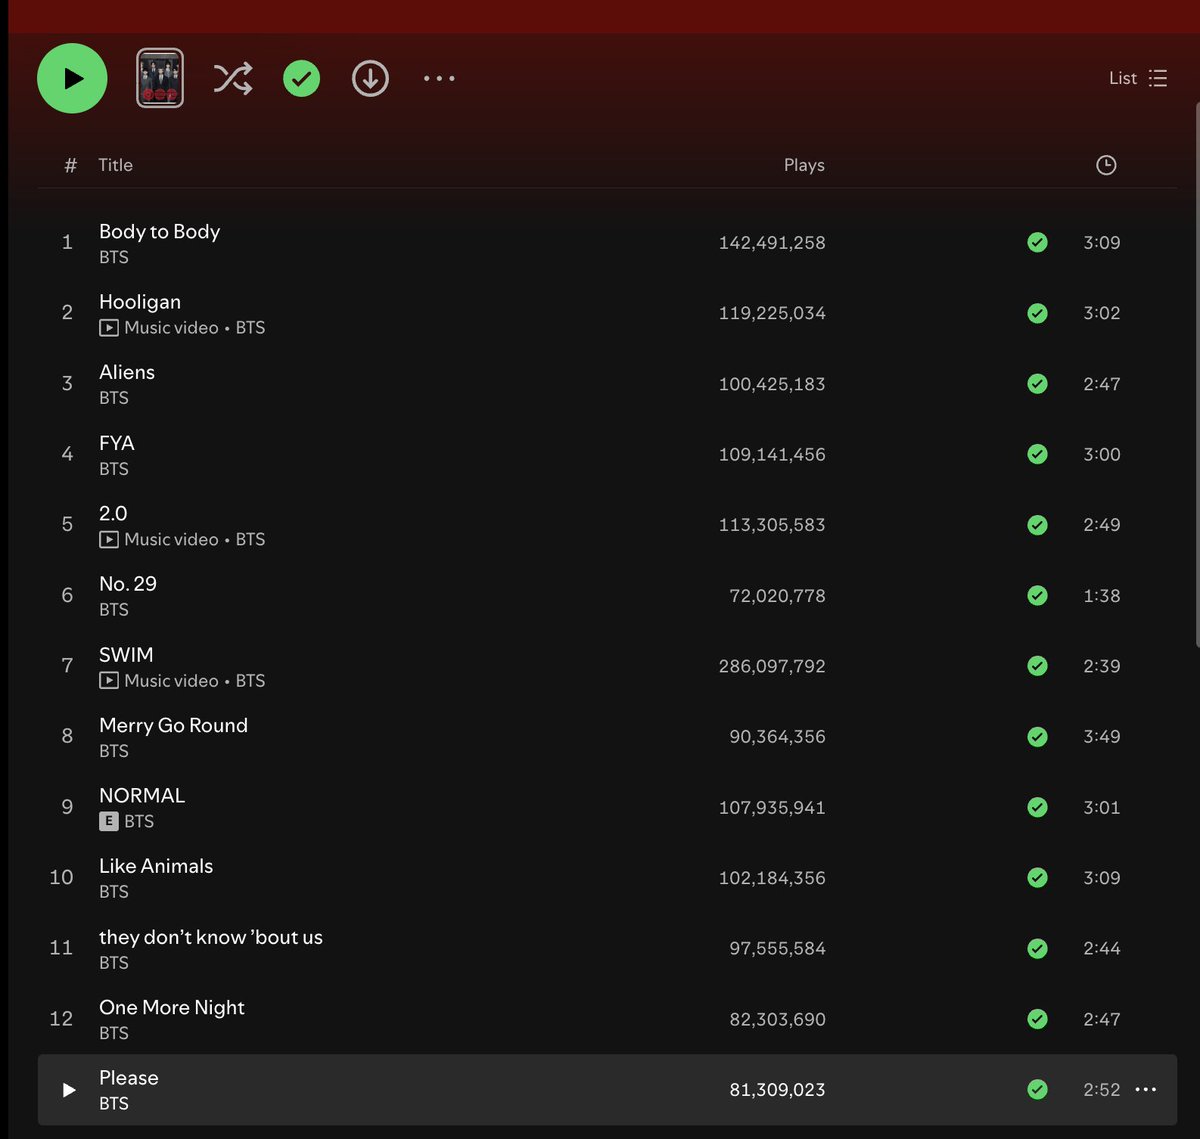Select the track they don't know 'bout us
This screenshot has height=1139, width=1200.
211,937
